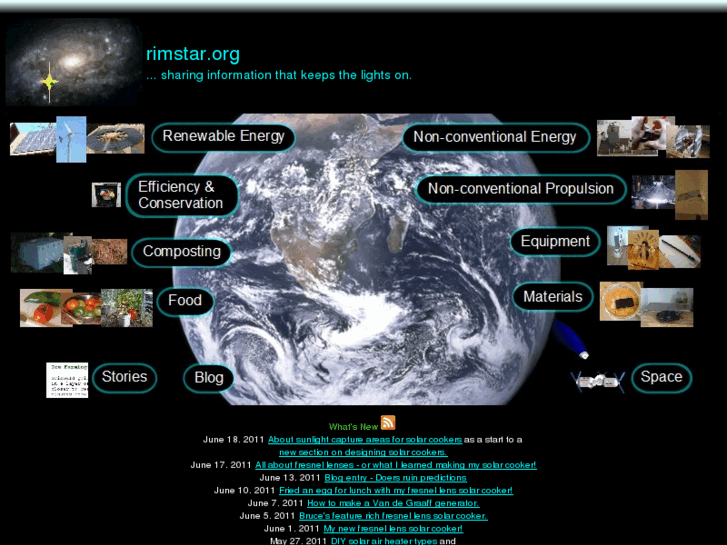Screen dimensions: 727x545
Task: Click the black rod equipment thumbnail
Action: click(680, 251)
